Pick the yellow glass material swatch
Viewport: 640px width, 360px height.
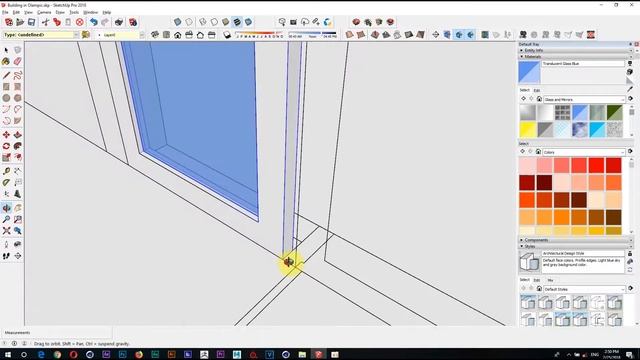tap(527, 130)
